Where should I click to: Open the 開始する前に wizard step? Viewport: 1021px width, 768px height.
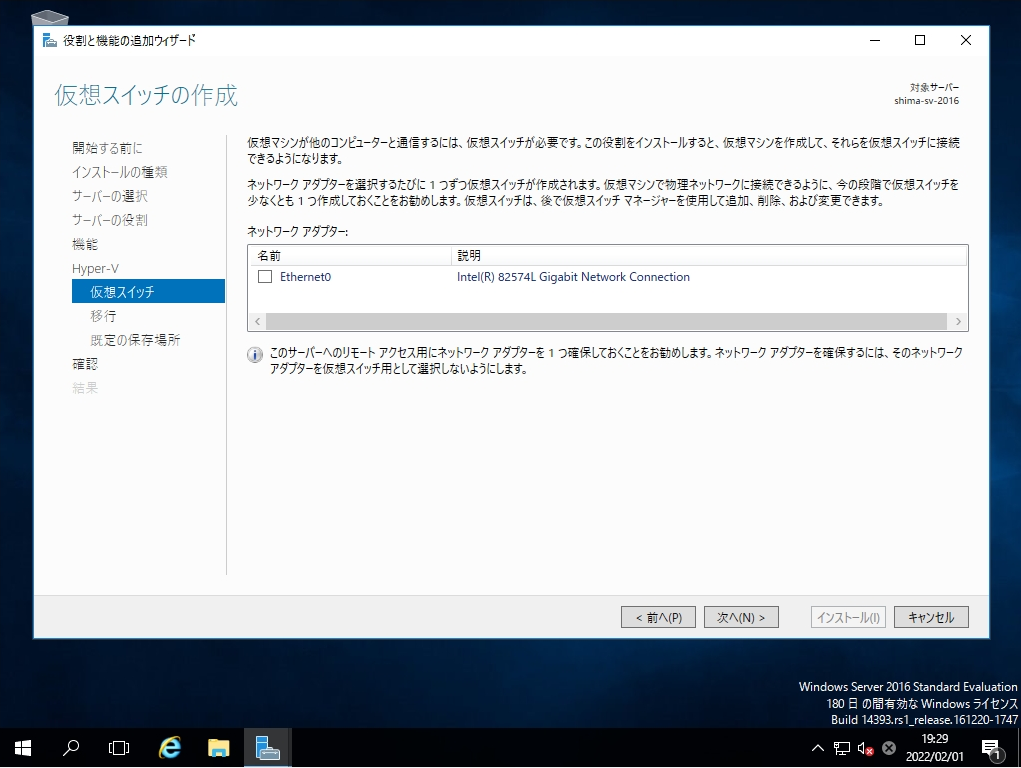107,148
